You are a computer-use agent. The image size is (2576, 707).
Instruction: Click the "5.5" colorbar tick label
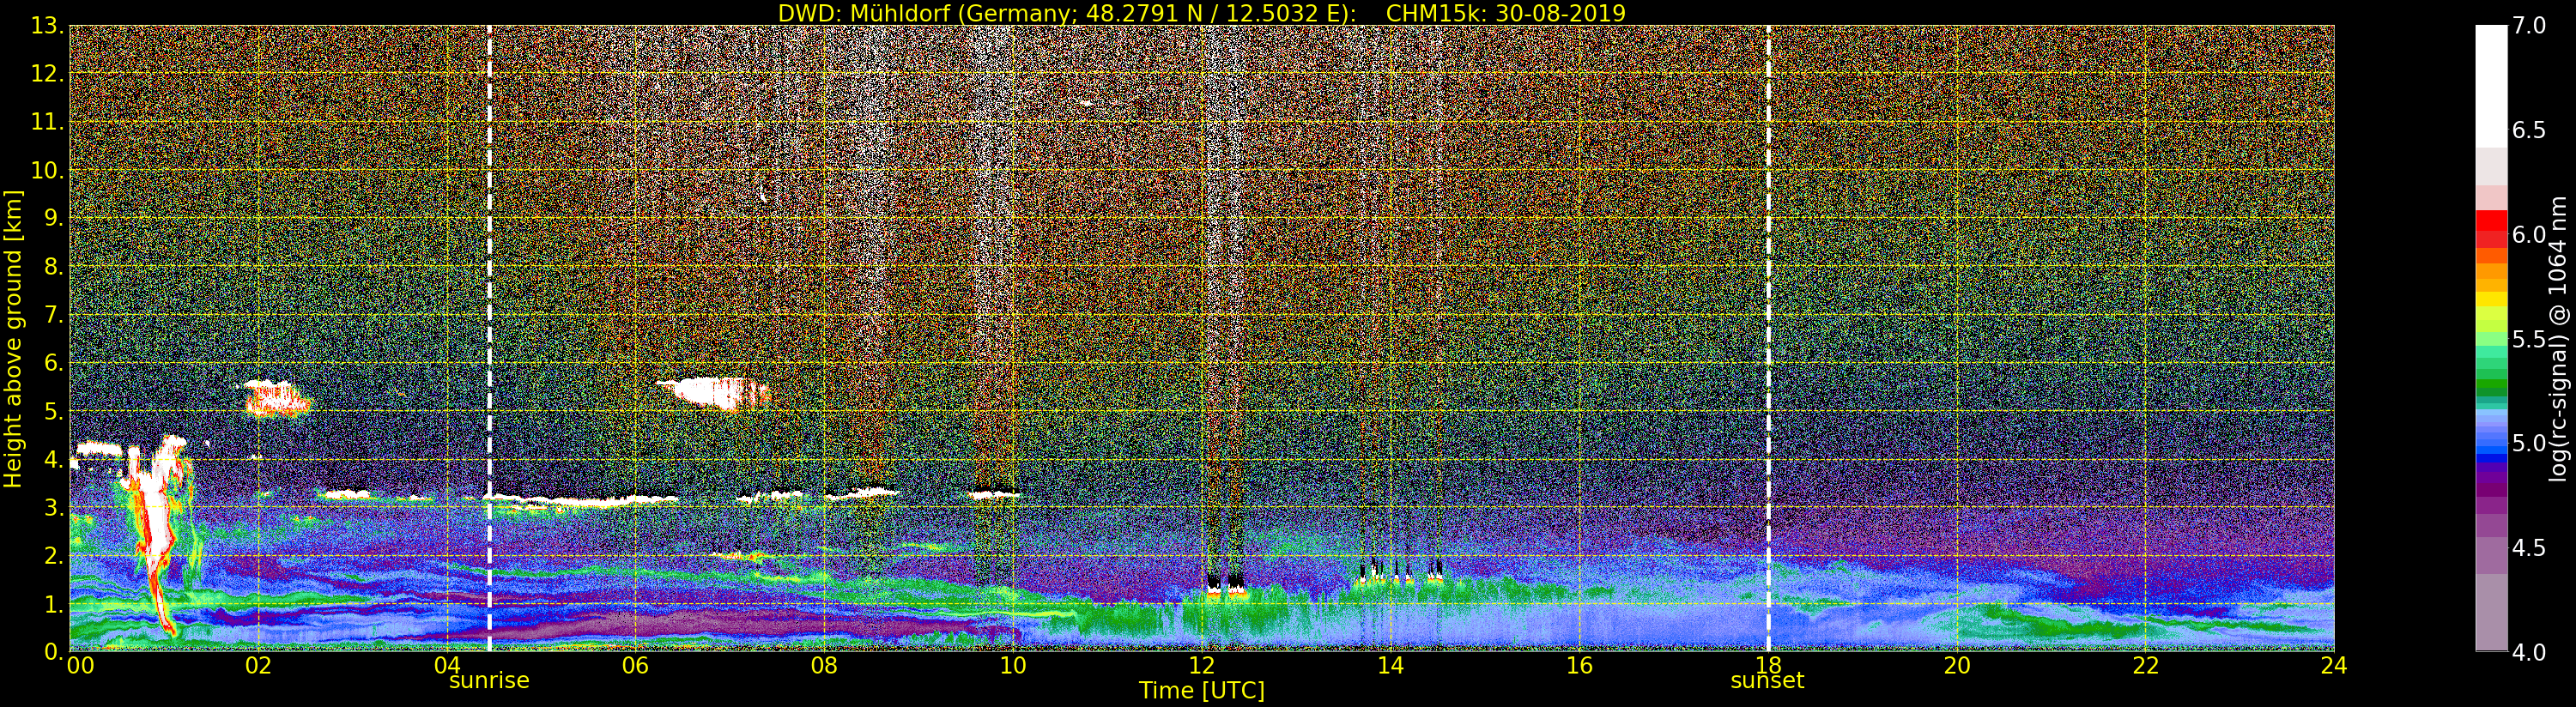pyautogui.click(x=2529, y=339)
